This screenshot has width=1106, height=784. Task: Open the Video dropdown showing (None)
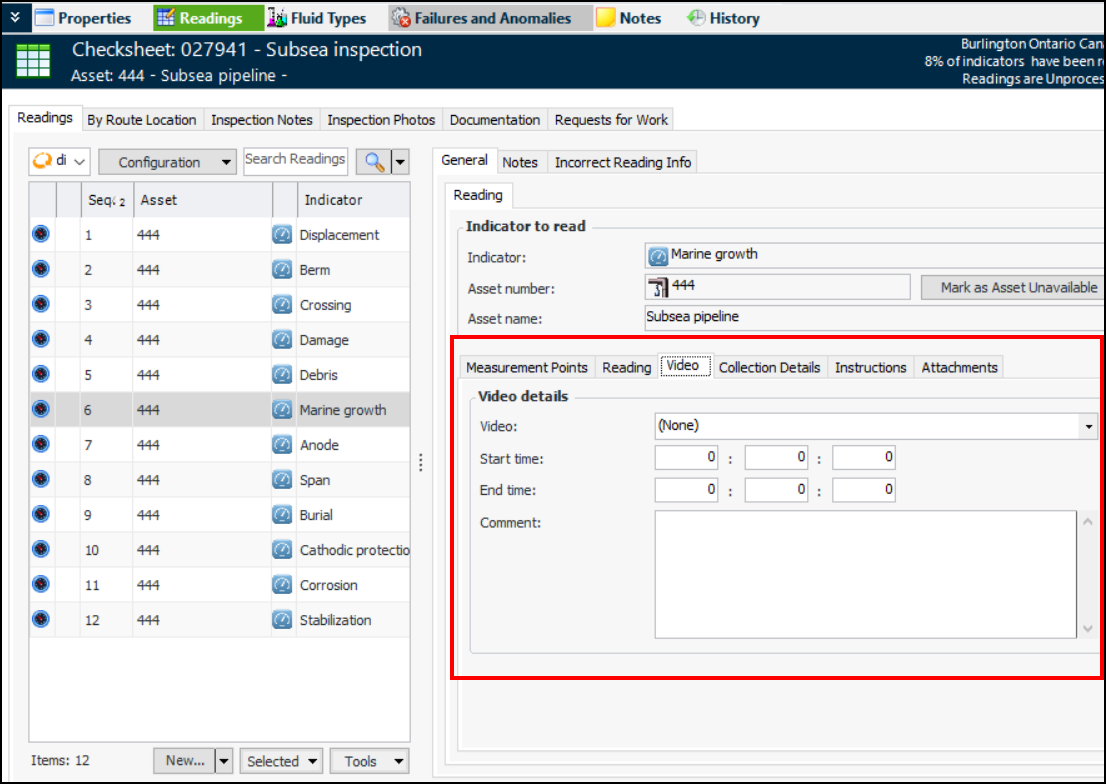tap(1088, 426)
